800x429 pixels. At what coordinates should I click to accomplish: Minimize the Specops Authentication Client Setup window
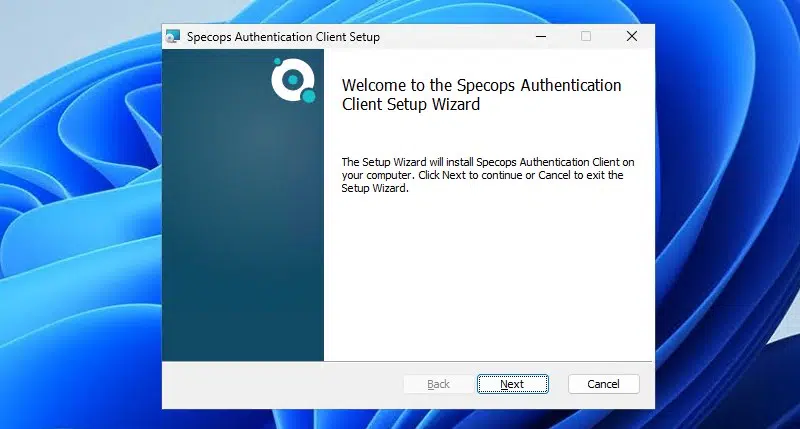click(541, 36)
